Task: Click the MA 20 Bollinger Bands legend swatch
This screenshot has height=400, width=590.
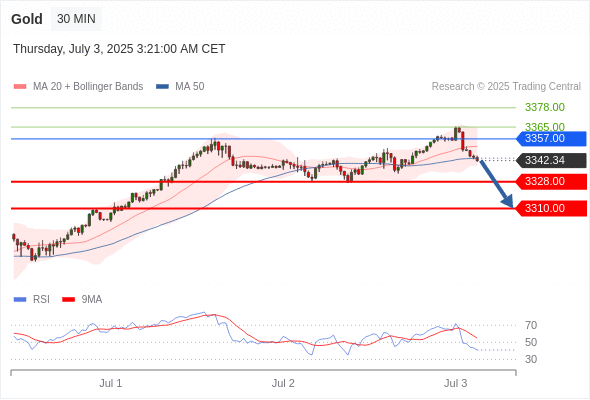Action: [20, 87]
